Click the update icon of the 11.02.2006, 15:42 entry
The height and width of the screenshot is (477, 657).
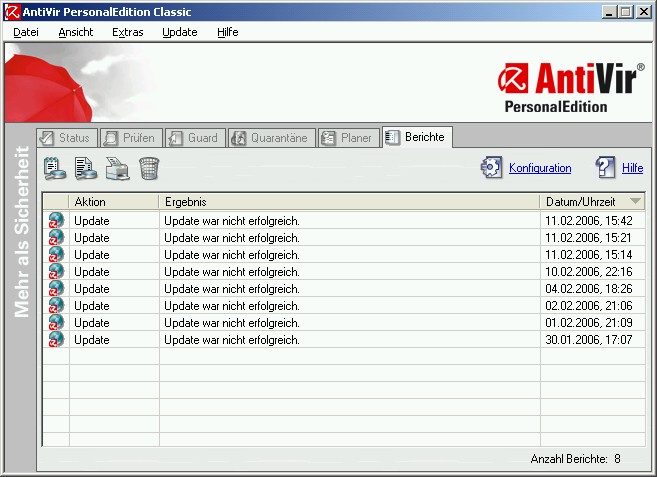[x=56, y=221]
